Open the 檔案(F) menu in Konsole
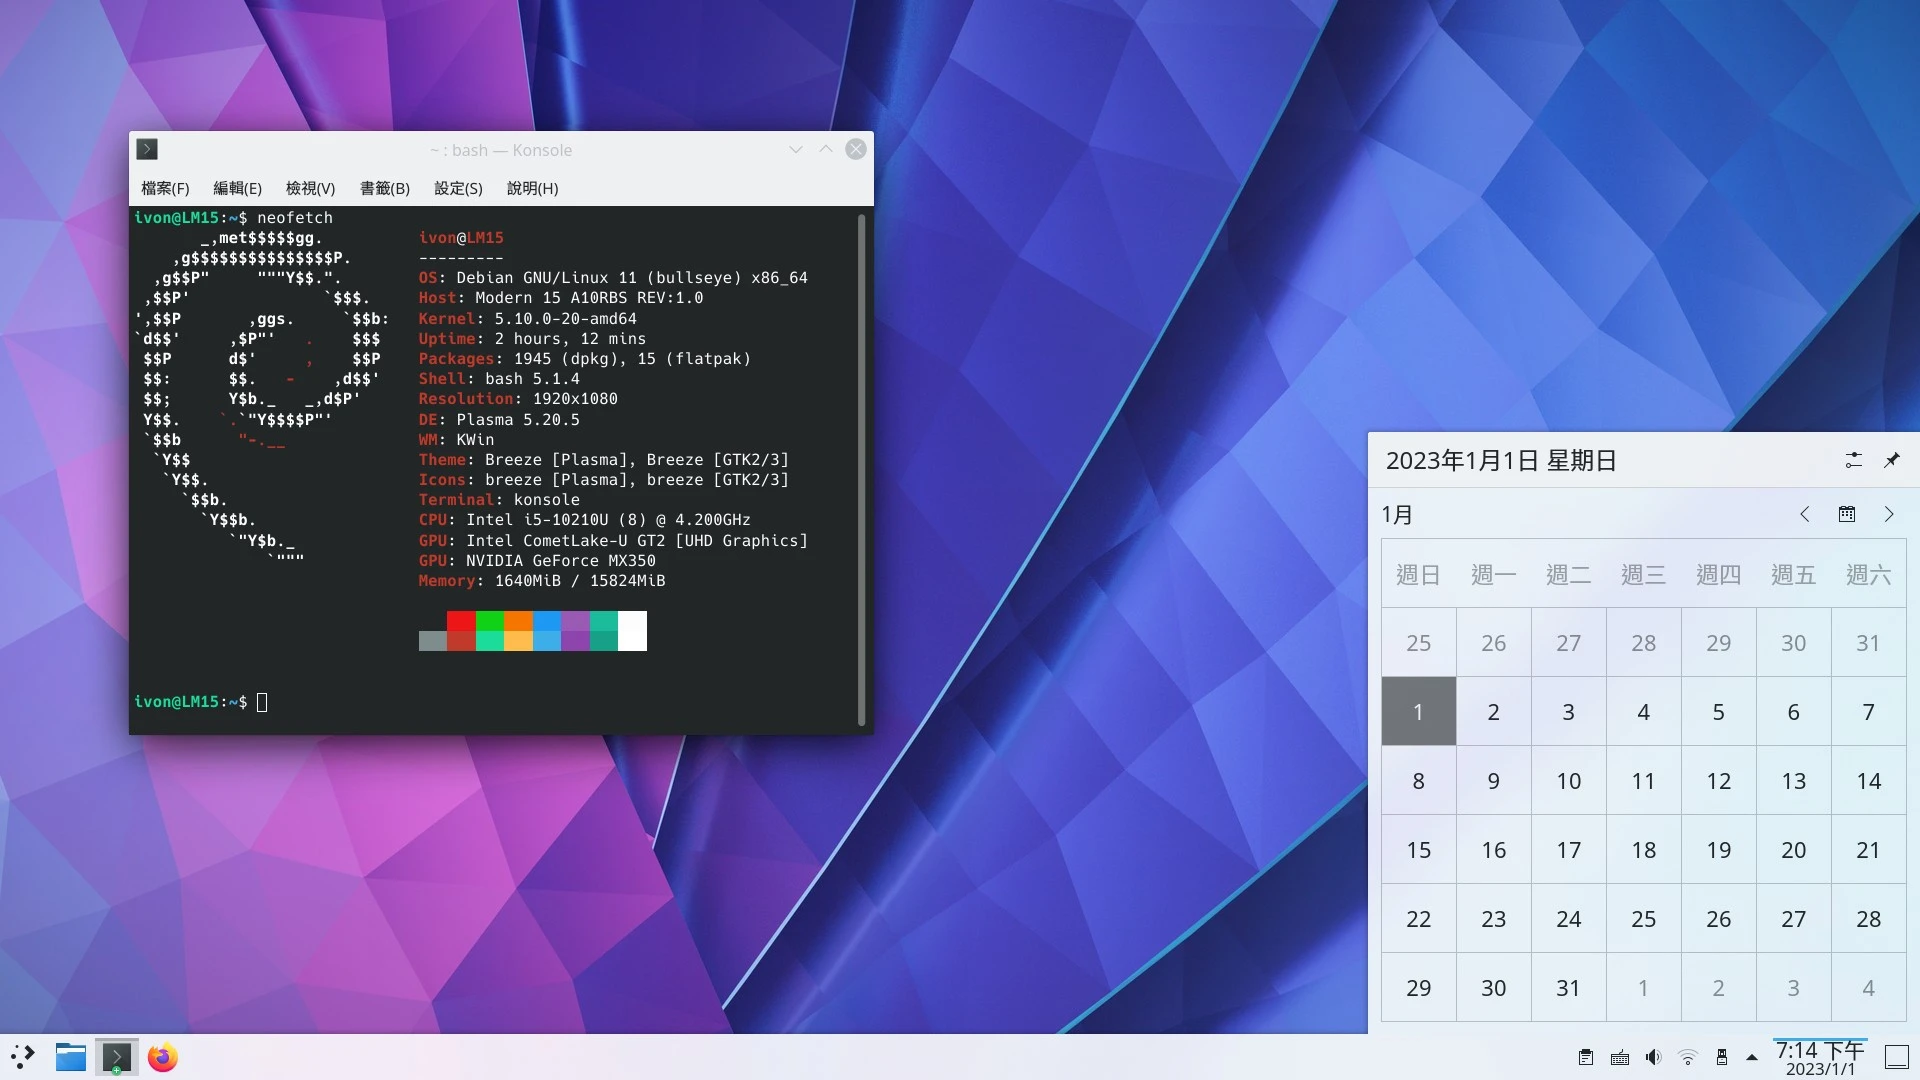1920x1080 pixels. pos(165,188)
